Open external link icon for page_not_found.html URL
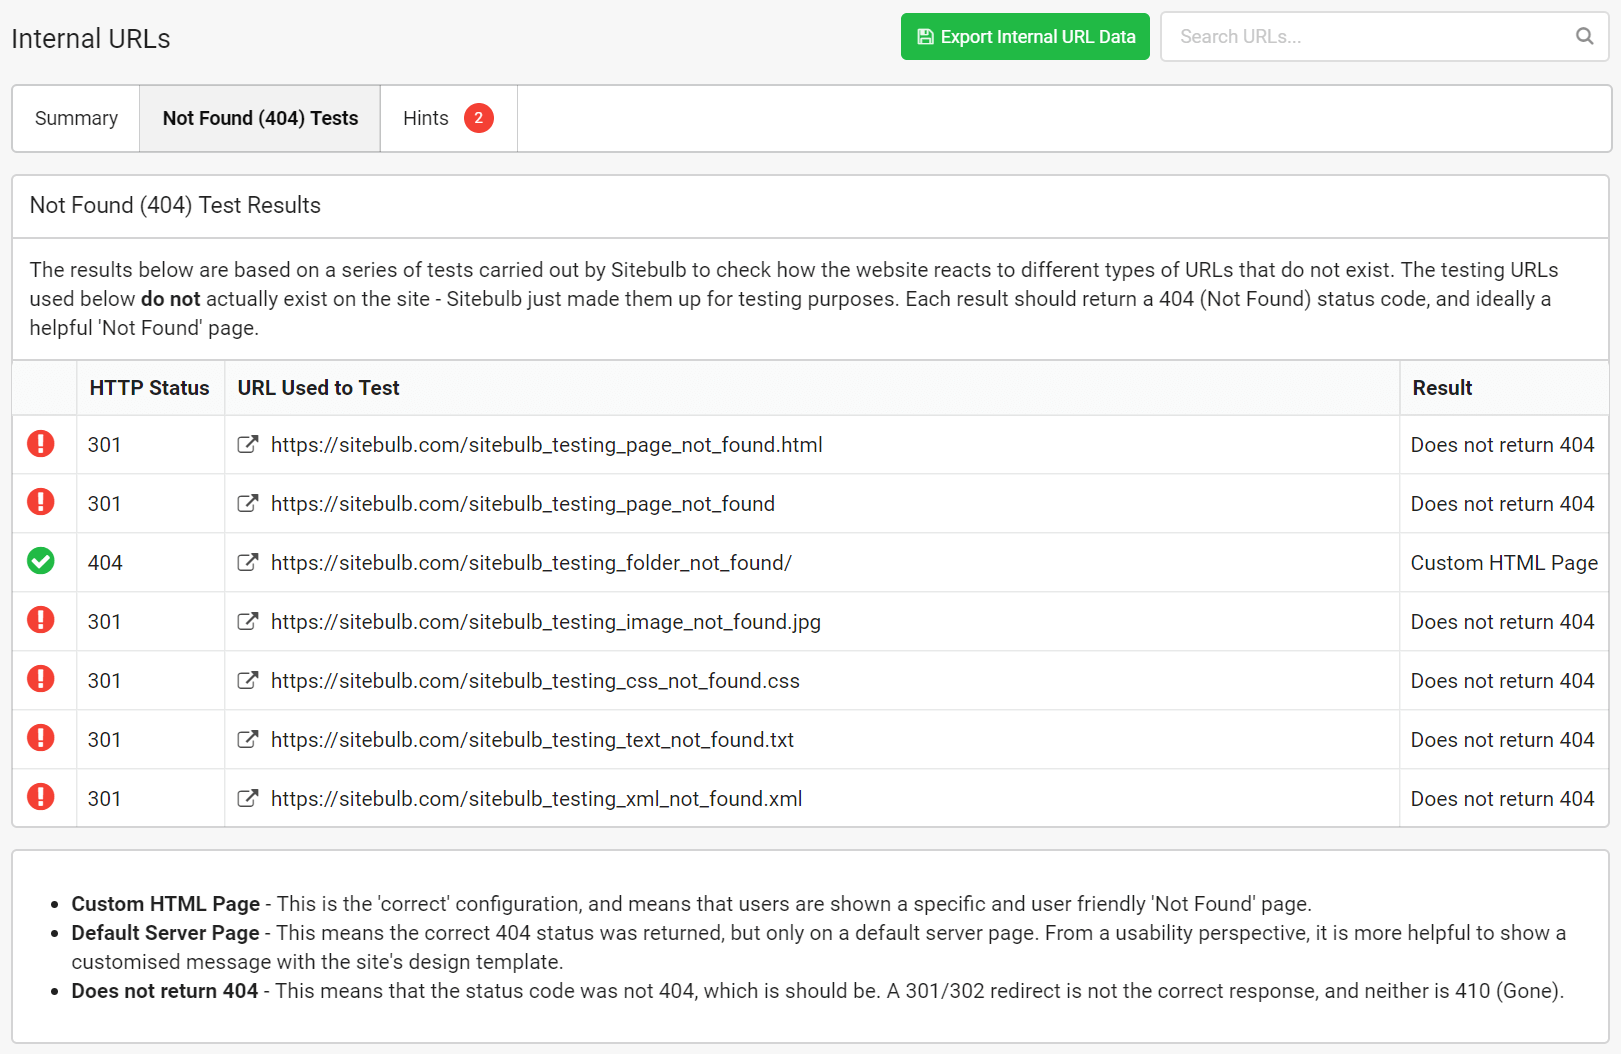1621x1054 pixels. click(247, 445)
